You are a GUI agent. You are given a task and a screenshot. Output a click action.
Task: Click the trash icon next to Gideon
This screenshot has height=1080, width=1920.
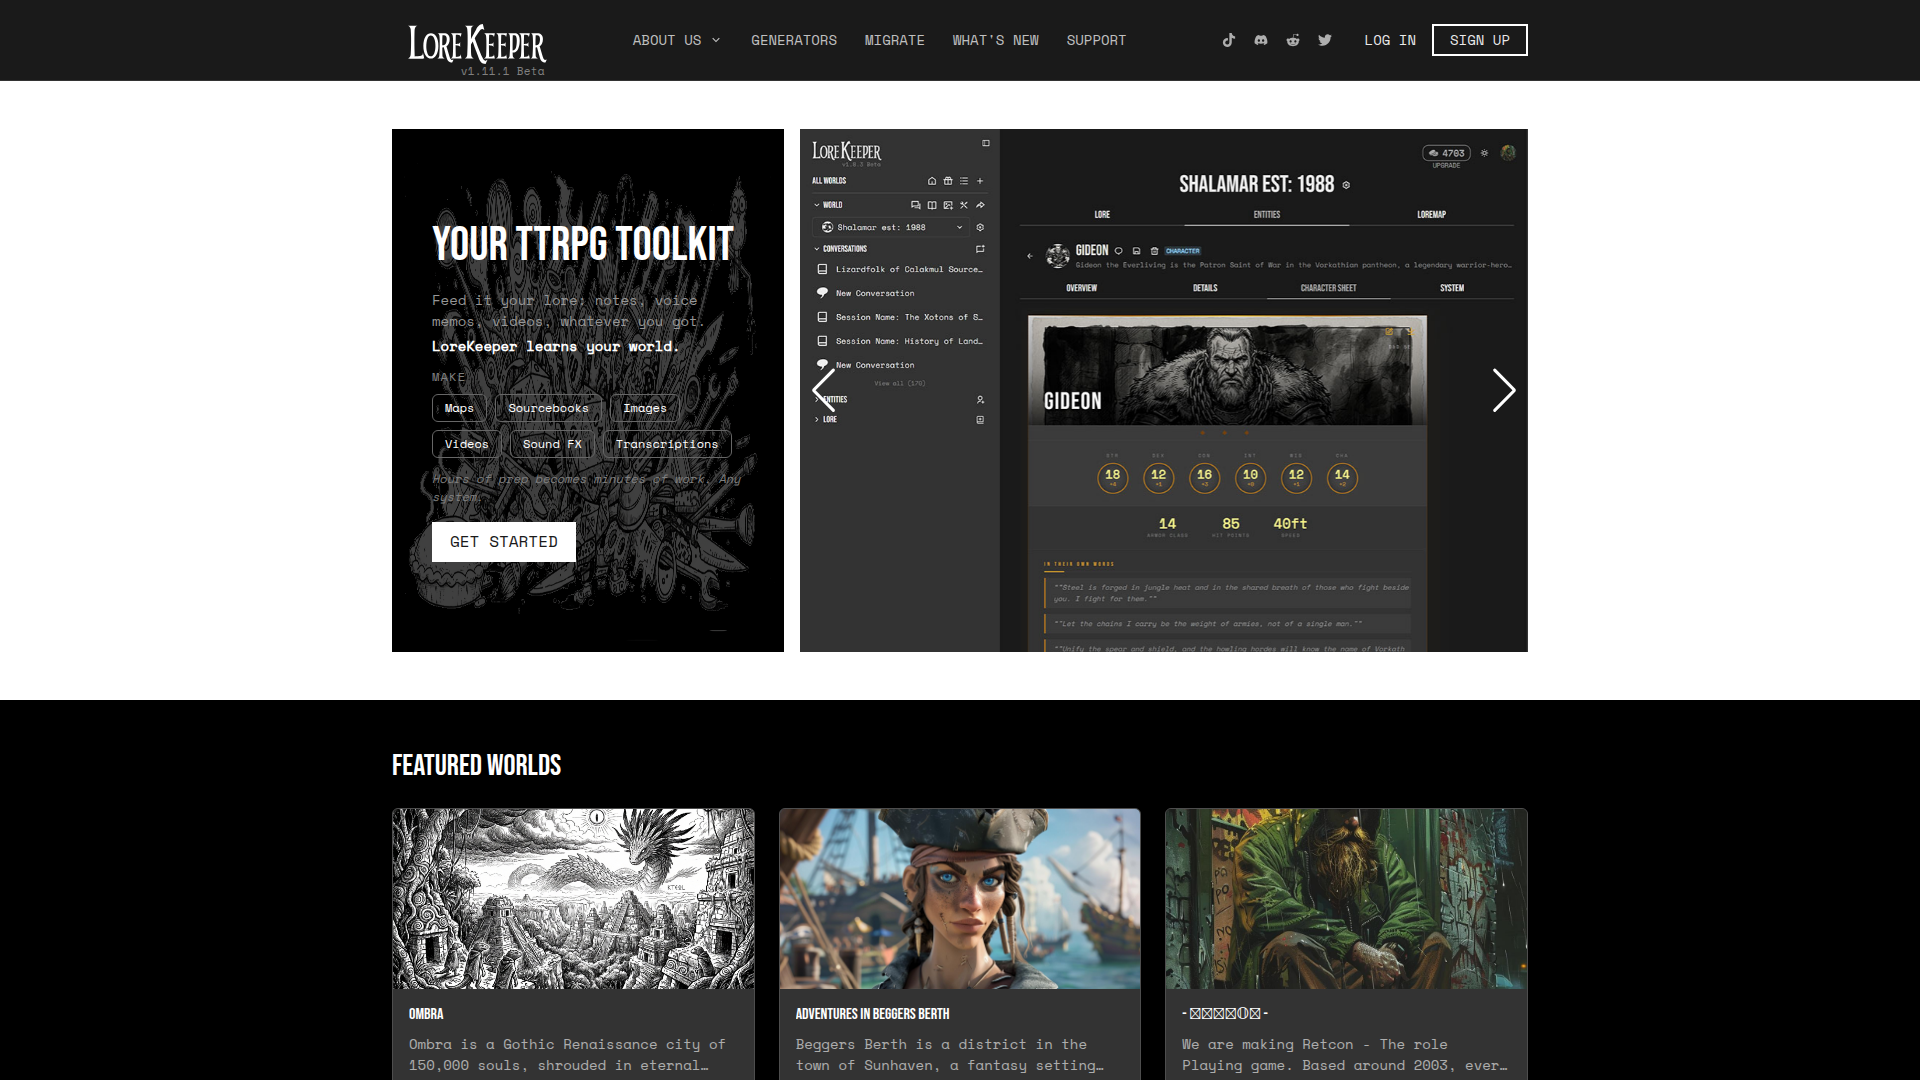[x=1154, y=251]
